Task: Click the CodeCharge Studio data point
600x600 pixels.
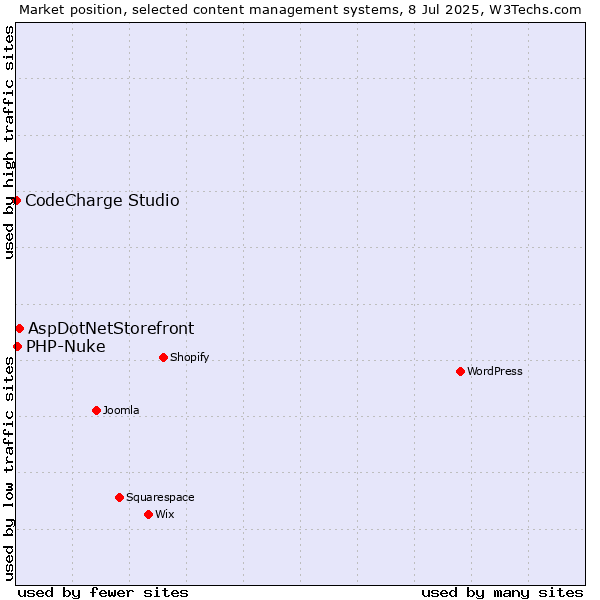Action: click(x=16, y=201)
